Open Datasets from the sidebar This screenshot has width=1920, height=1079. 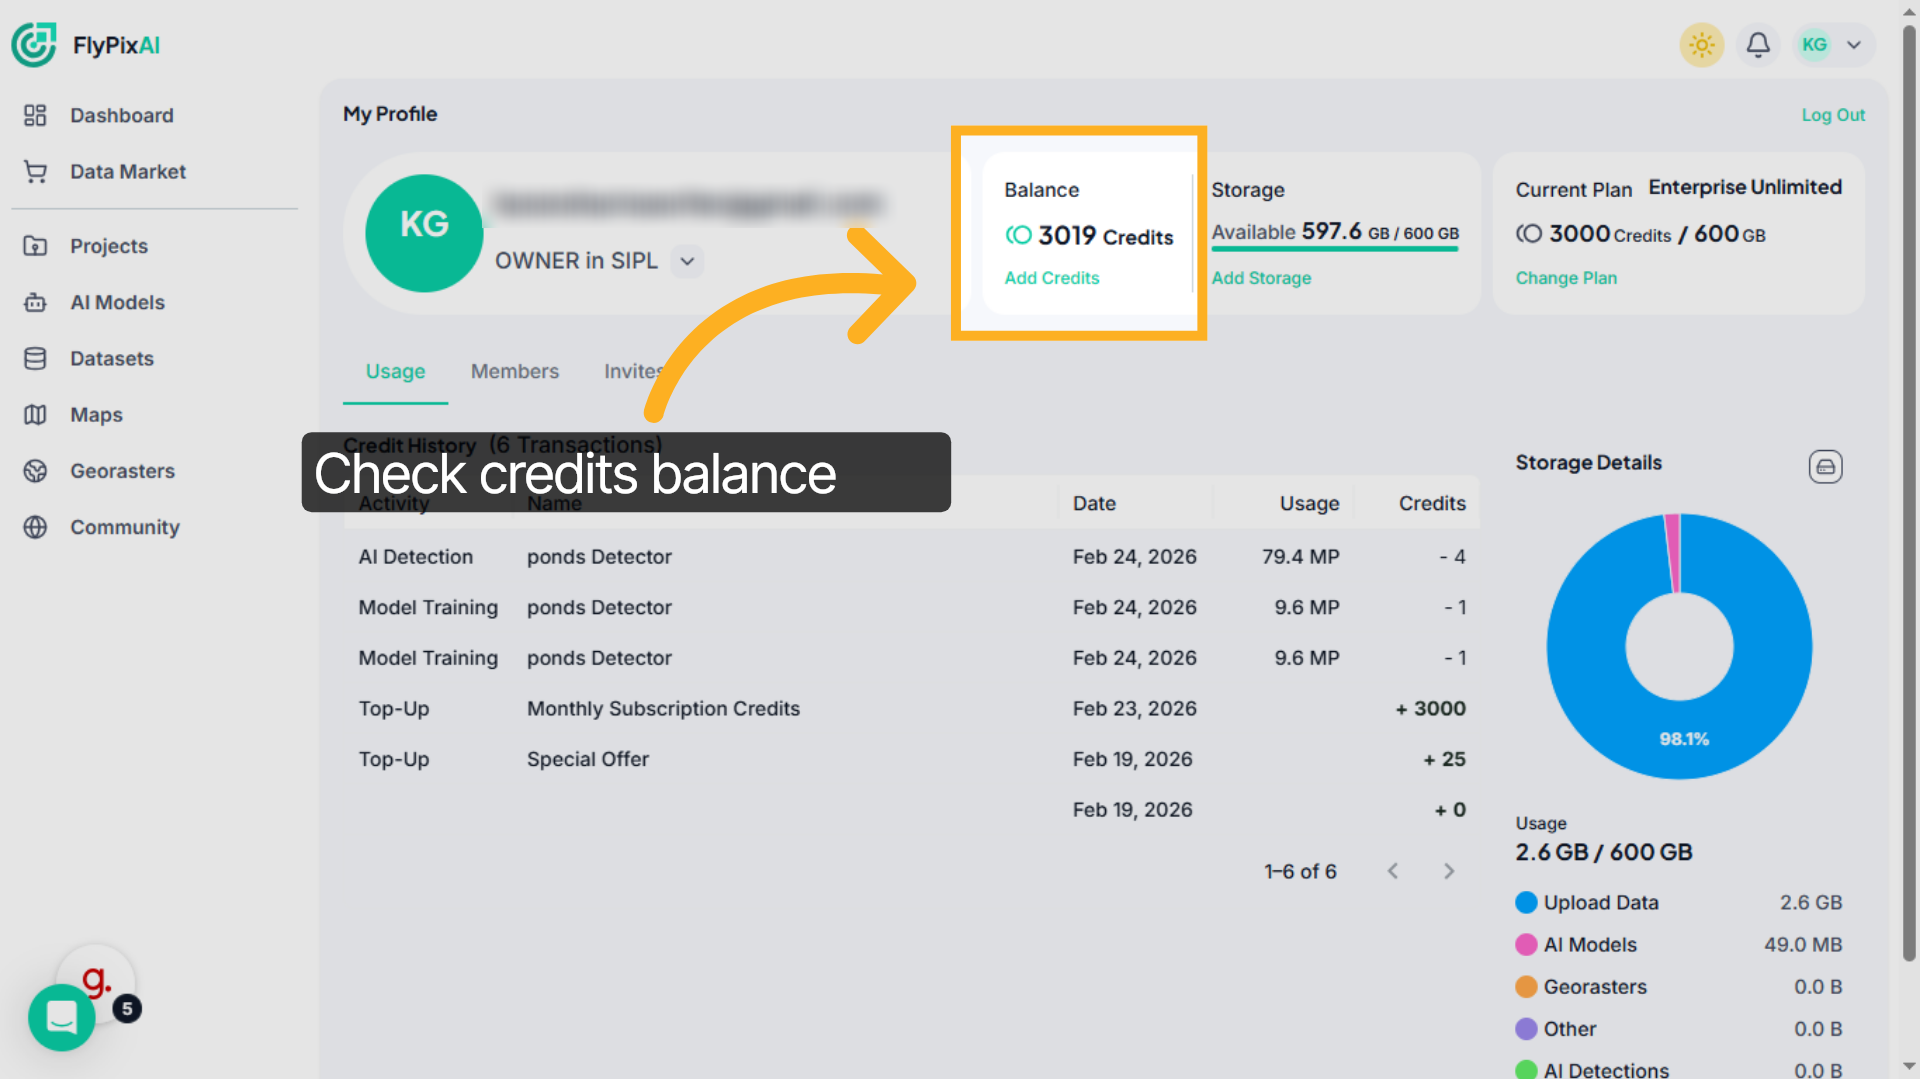(x=111, y=358)
